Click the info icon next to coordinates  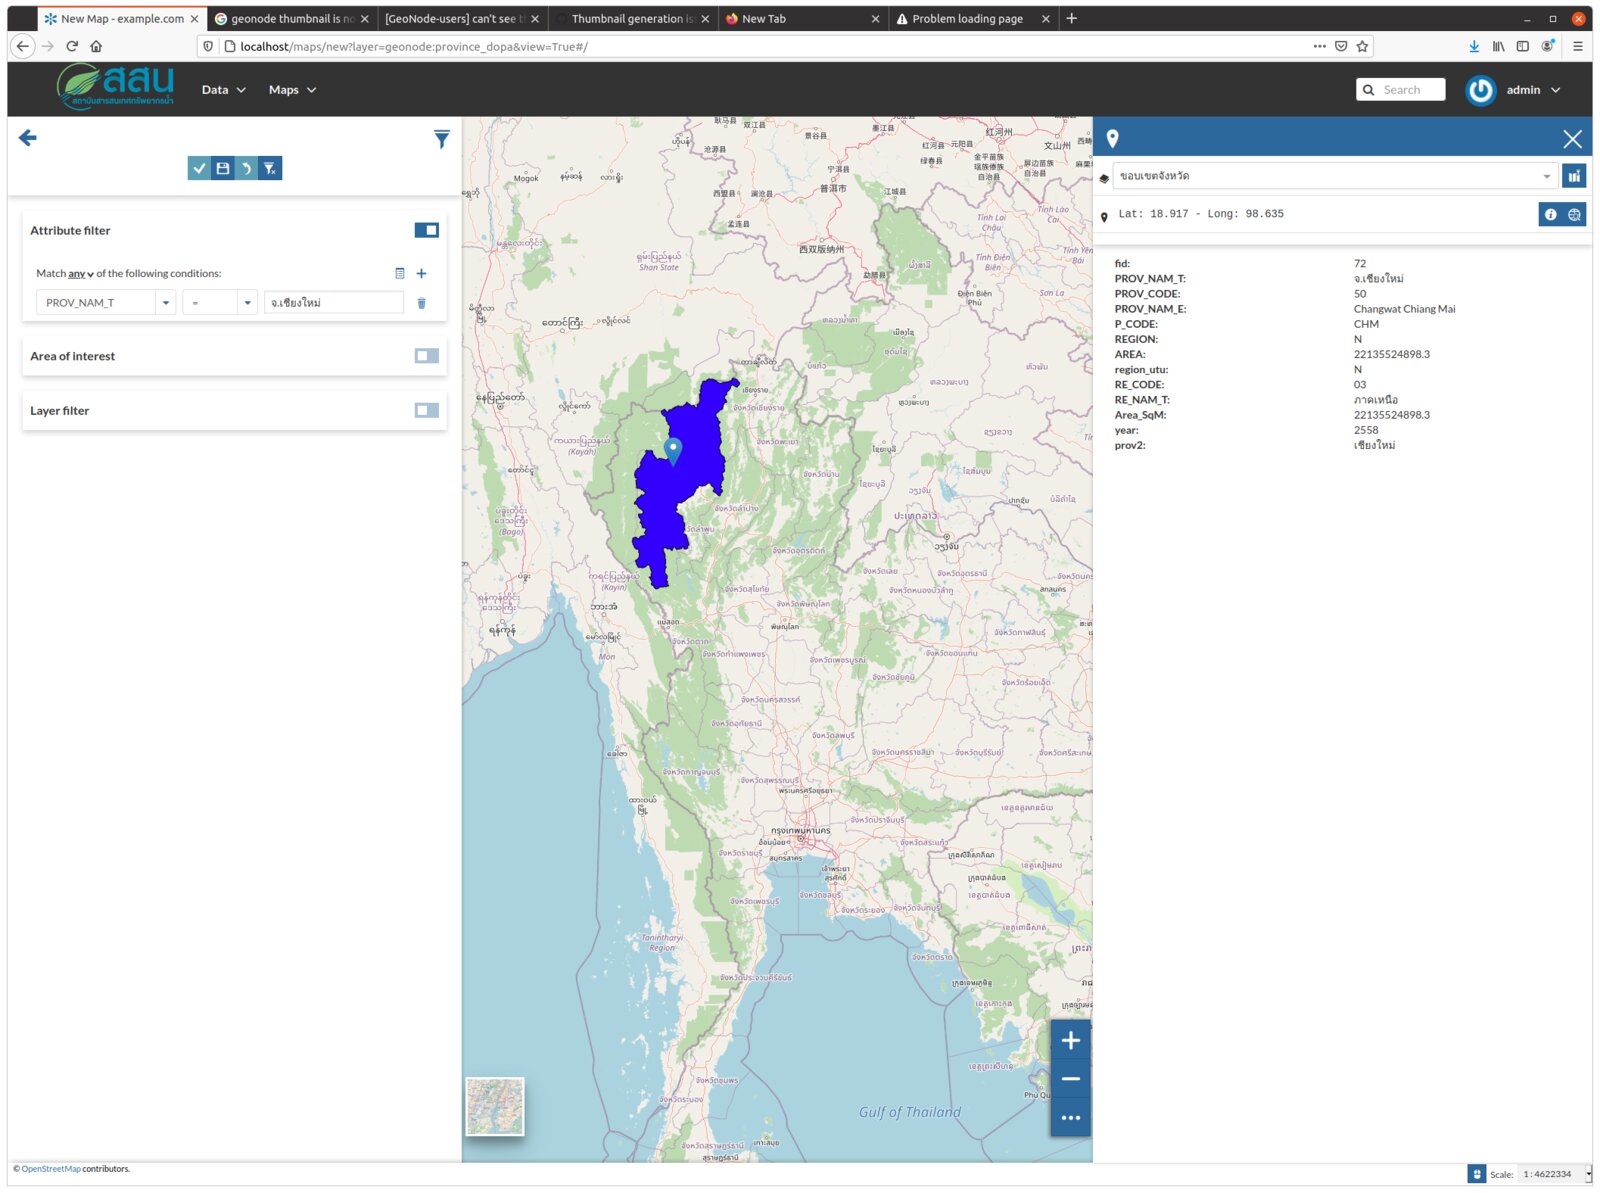1550,214
